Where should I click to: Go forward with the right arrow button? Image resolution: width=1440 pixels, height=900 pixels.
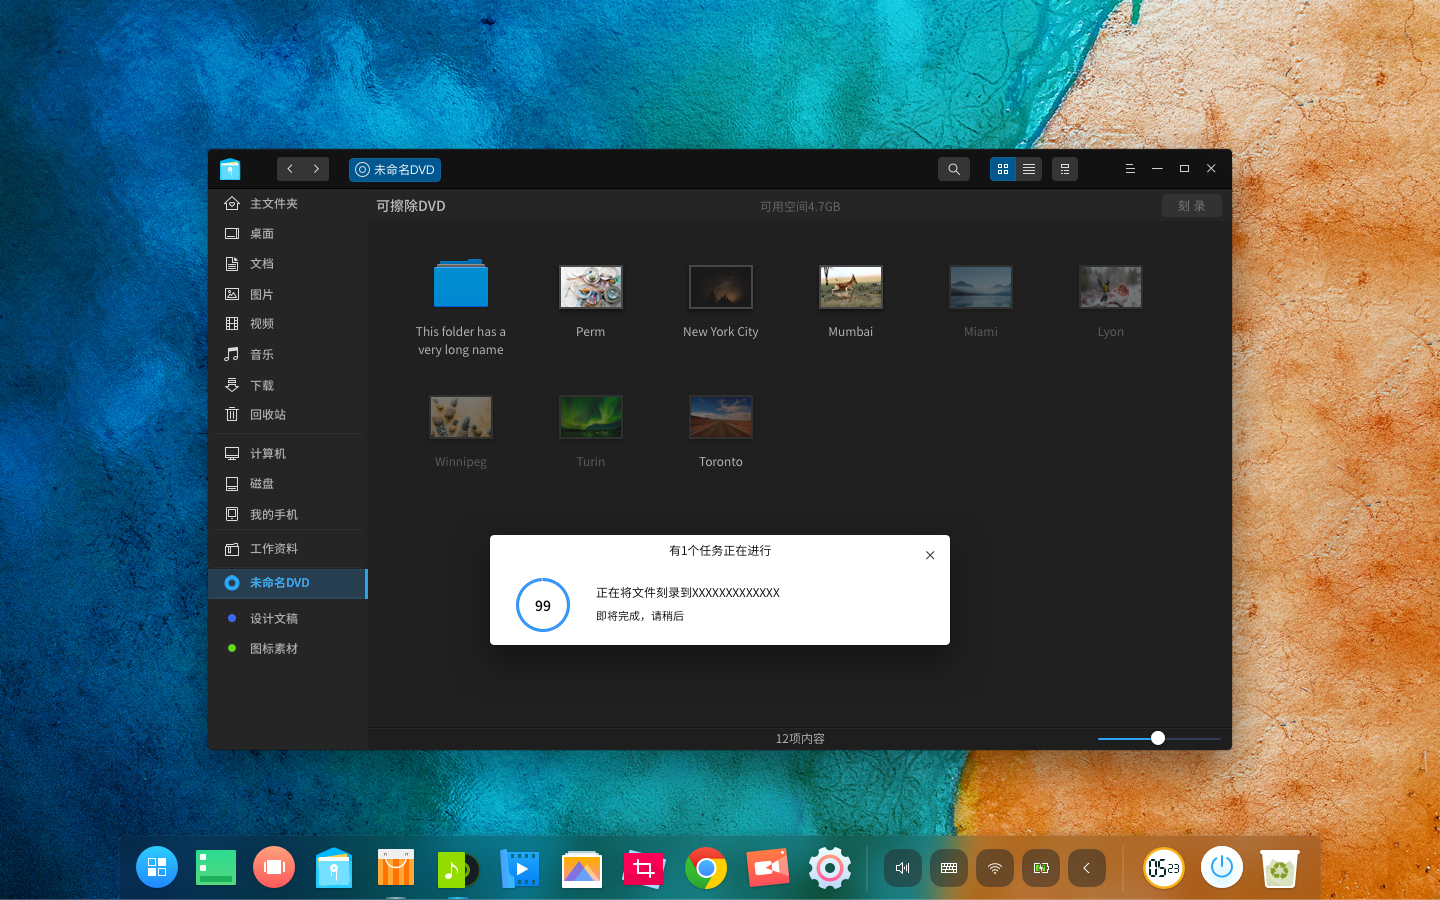click(x=316, y=169)
